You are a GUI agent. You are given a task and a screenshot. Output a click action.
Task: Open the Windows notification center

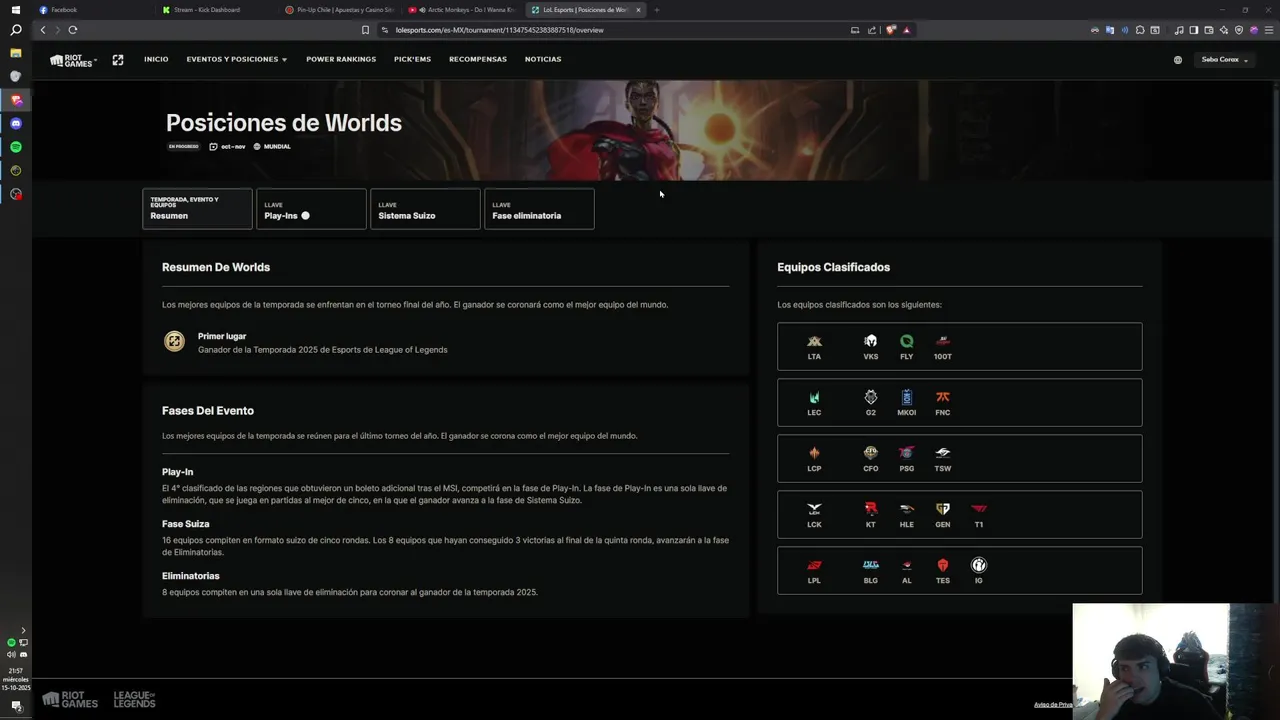(15, 706)
